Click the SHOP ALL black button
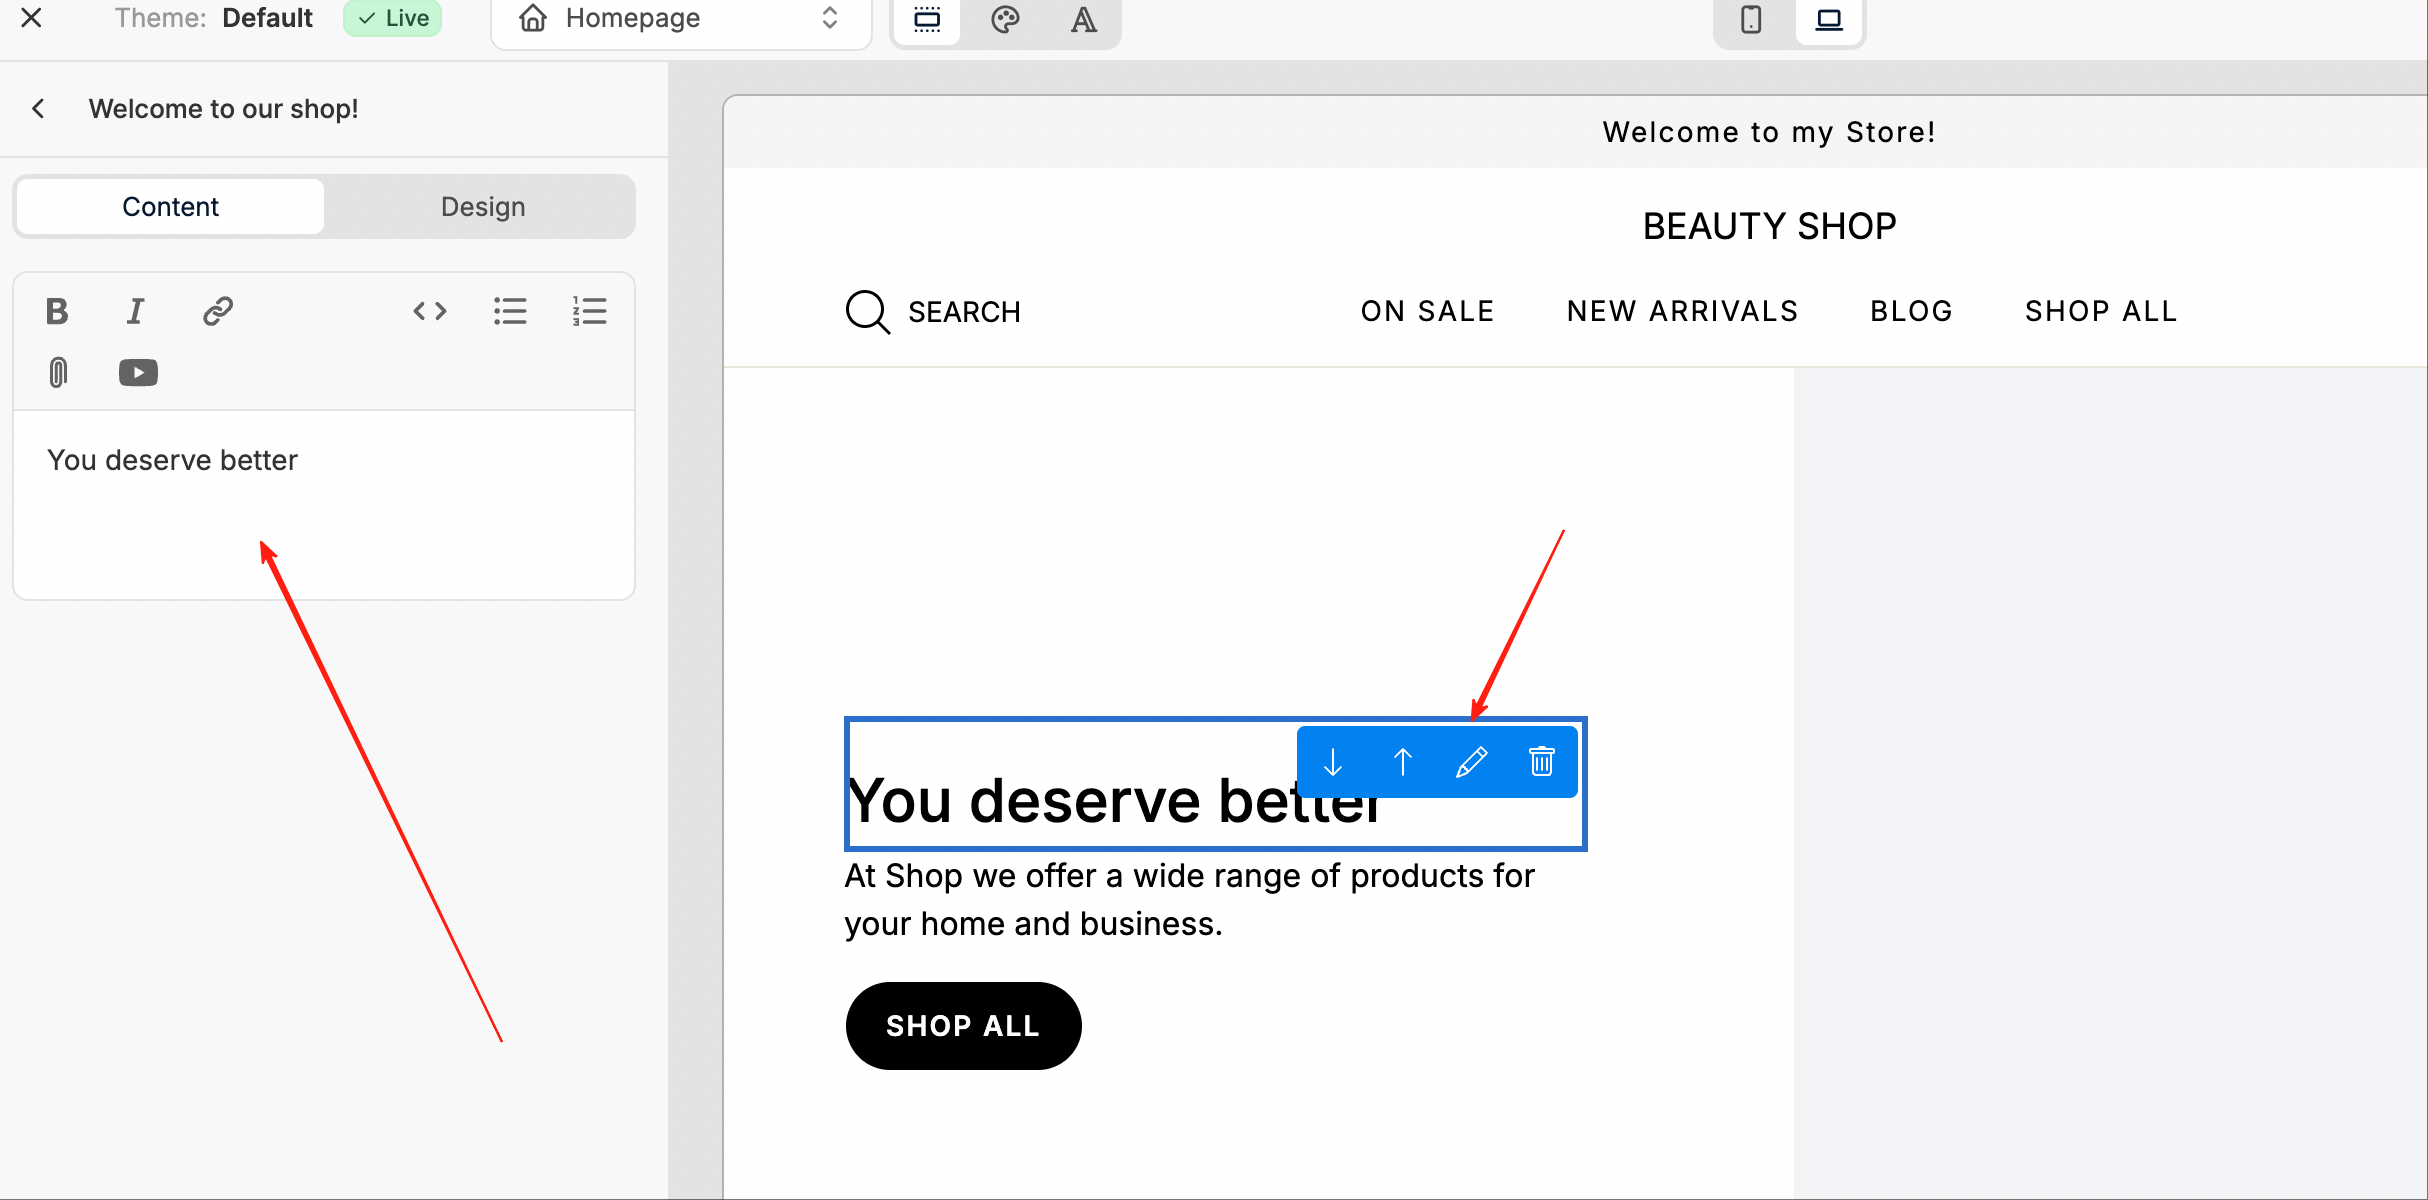Viewport: 2428px width, 1200px height. 963,1026
